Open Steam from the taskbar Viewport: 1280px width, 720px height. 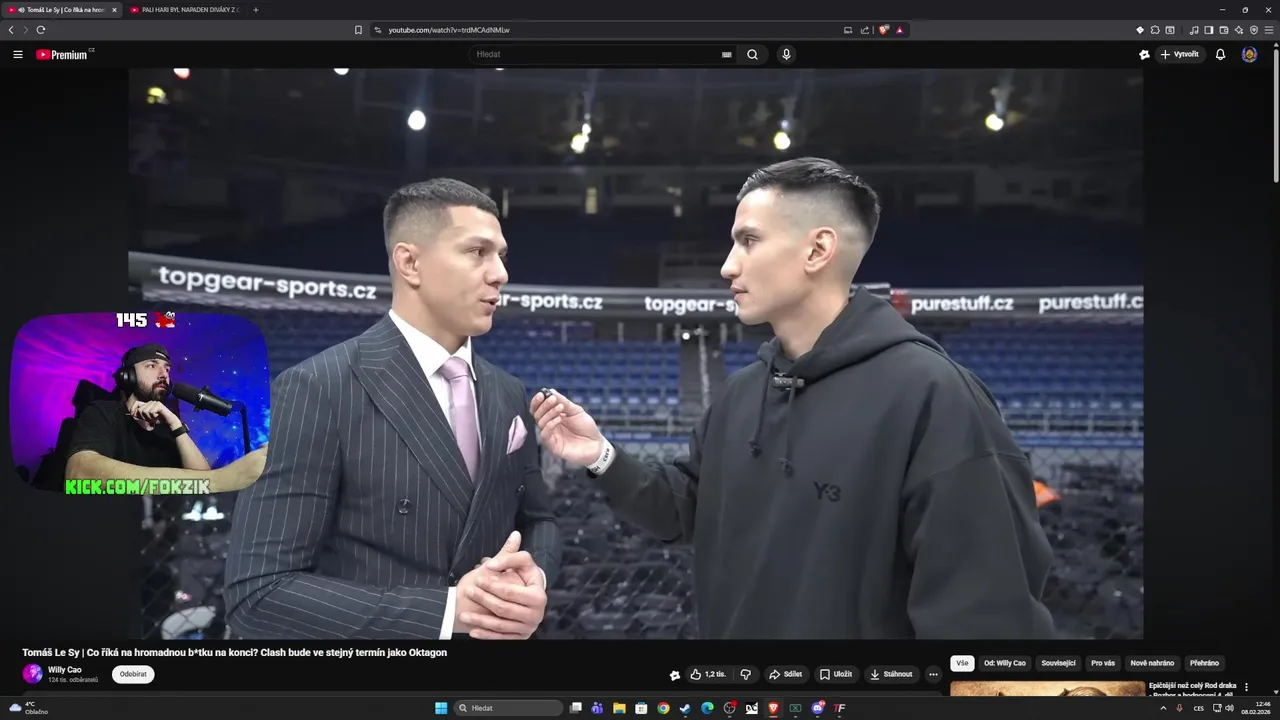pyautogui.click(x=685, y=708)
